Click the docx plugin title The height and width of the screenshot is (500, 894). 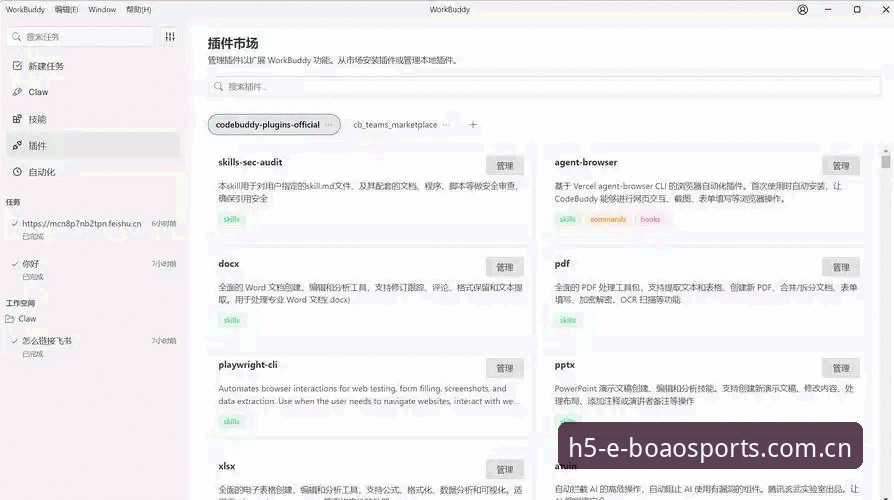click(x=229, y=263)
